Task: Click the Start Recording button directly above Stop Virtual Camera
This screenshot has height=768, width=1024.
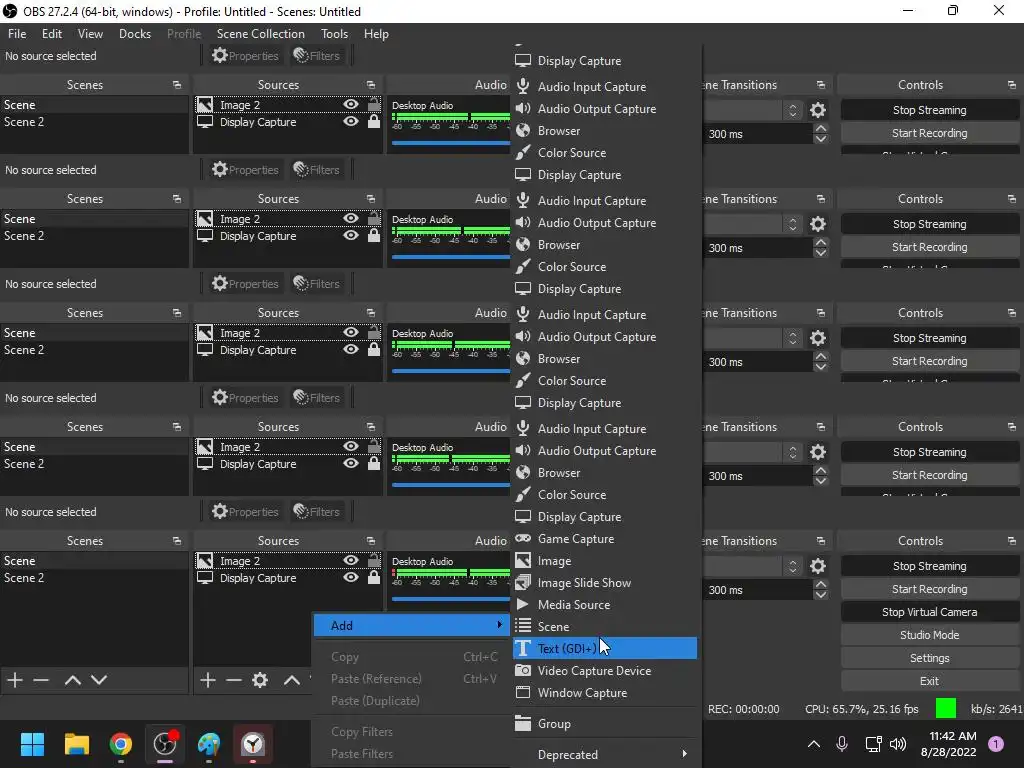Action: click(x=929, y=589)
